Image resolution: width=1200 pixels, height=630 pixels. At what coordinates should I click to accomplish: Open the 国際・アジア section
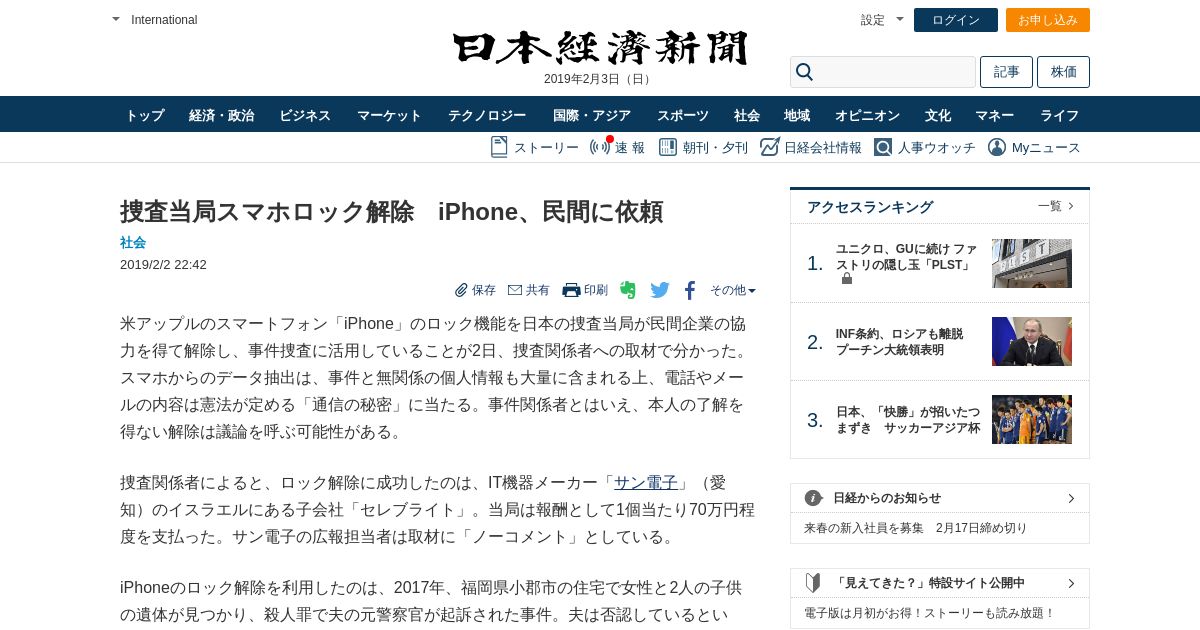click(x=592, y=115)
